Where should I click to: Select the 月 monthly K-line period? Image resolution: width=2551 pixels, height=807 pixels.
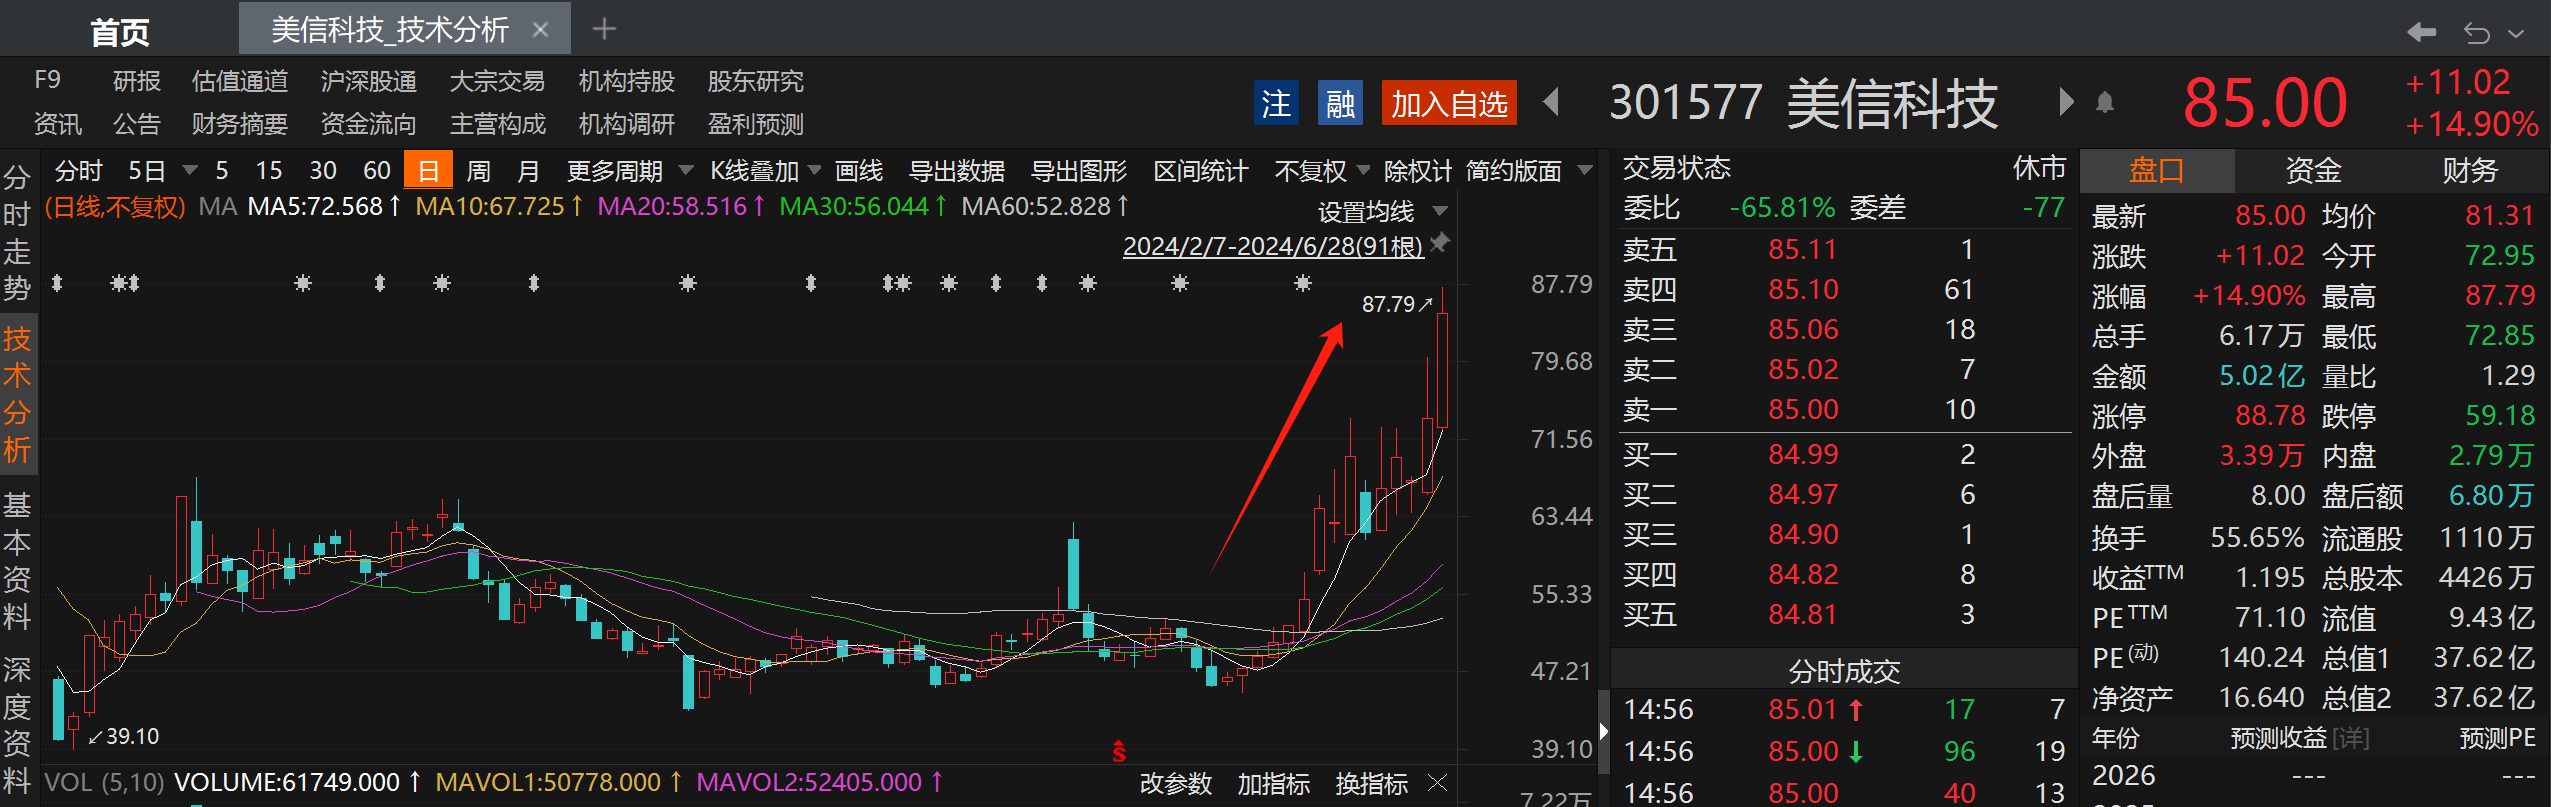(529, 171)
